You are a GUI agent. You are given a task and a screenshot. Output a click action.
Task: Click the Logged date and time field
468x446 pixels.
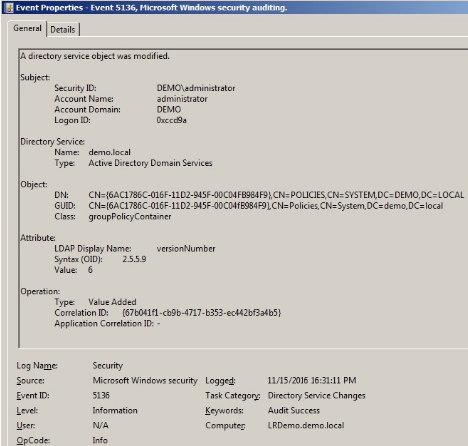tap(312, 380)
